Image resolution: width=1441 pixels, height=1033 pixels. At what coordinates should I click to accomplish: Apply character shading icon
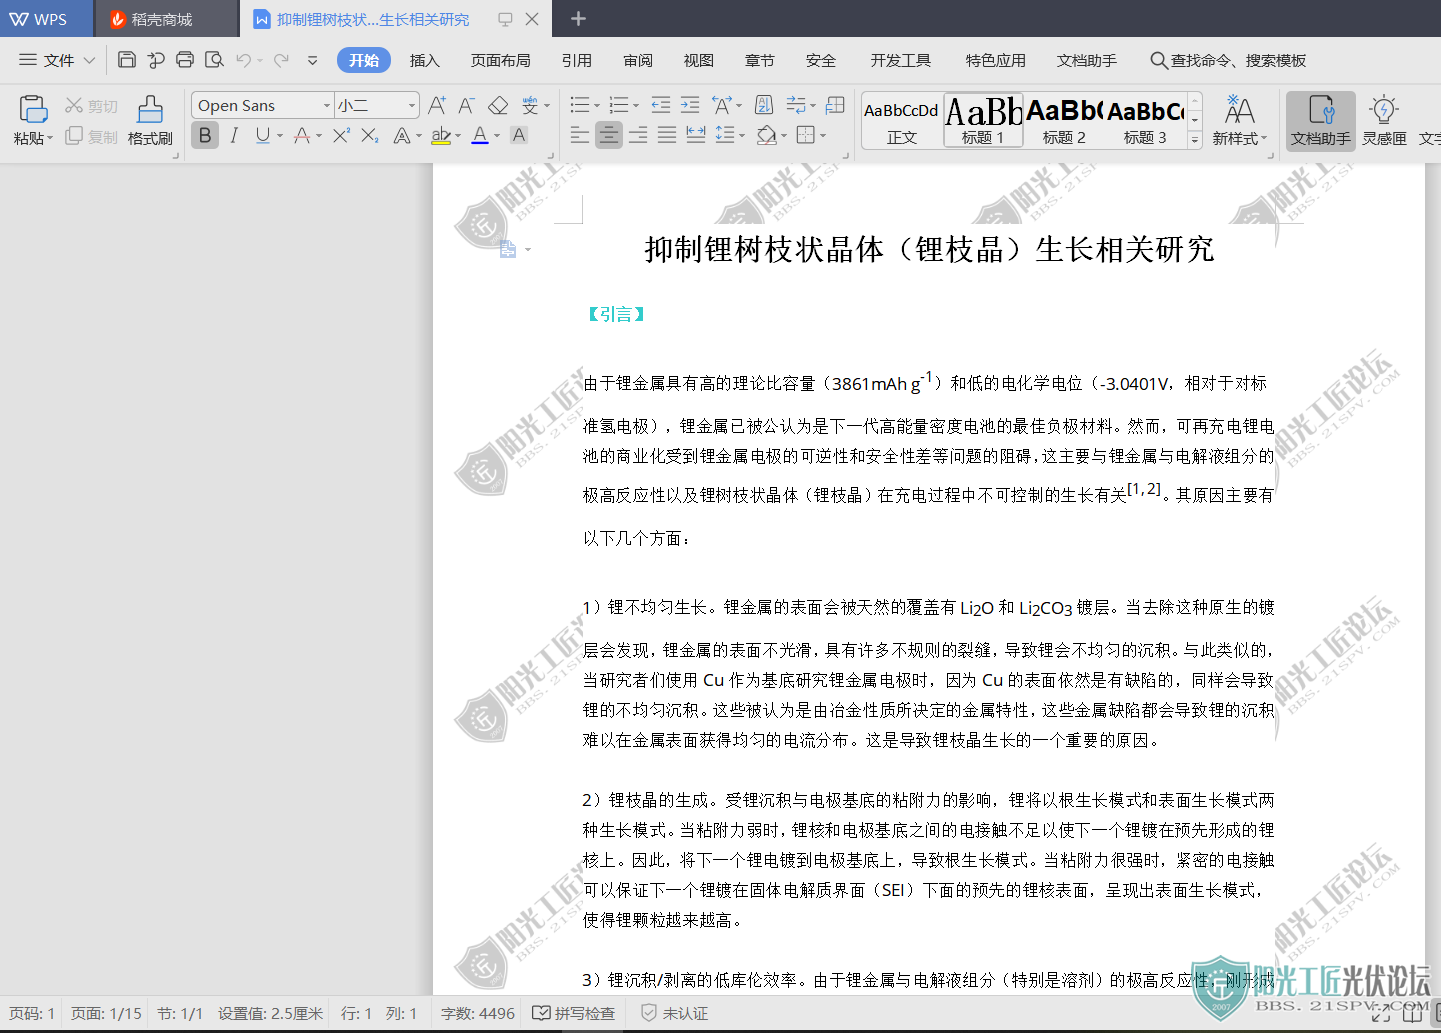point(519,135)
